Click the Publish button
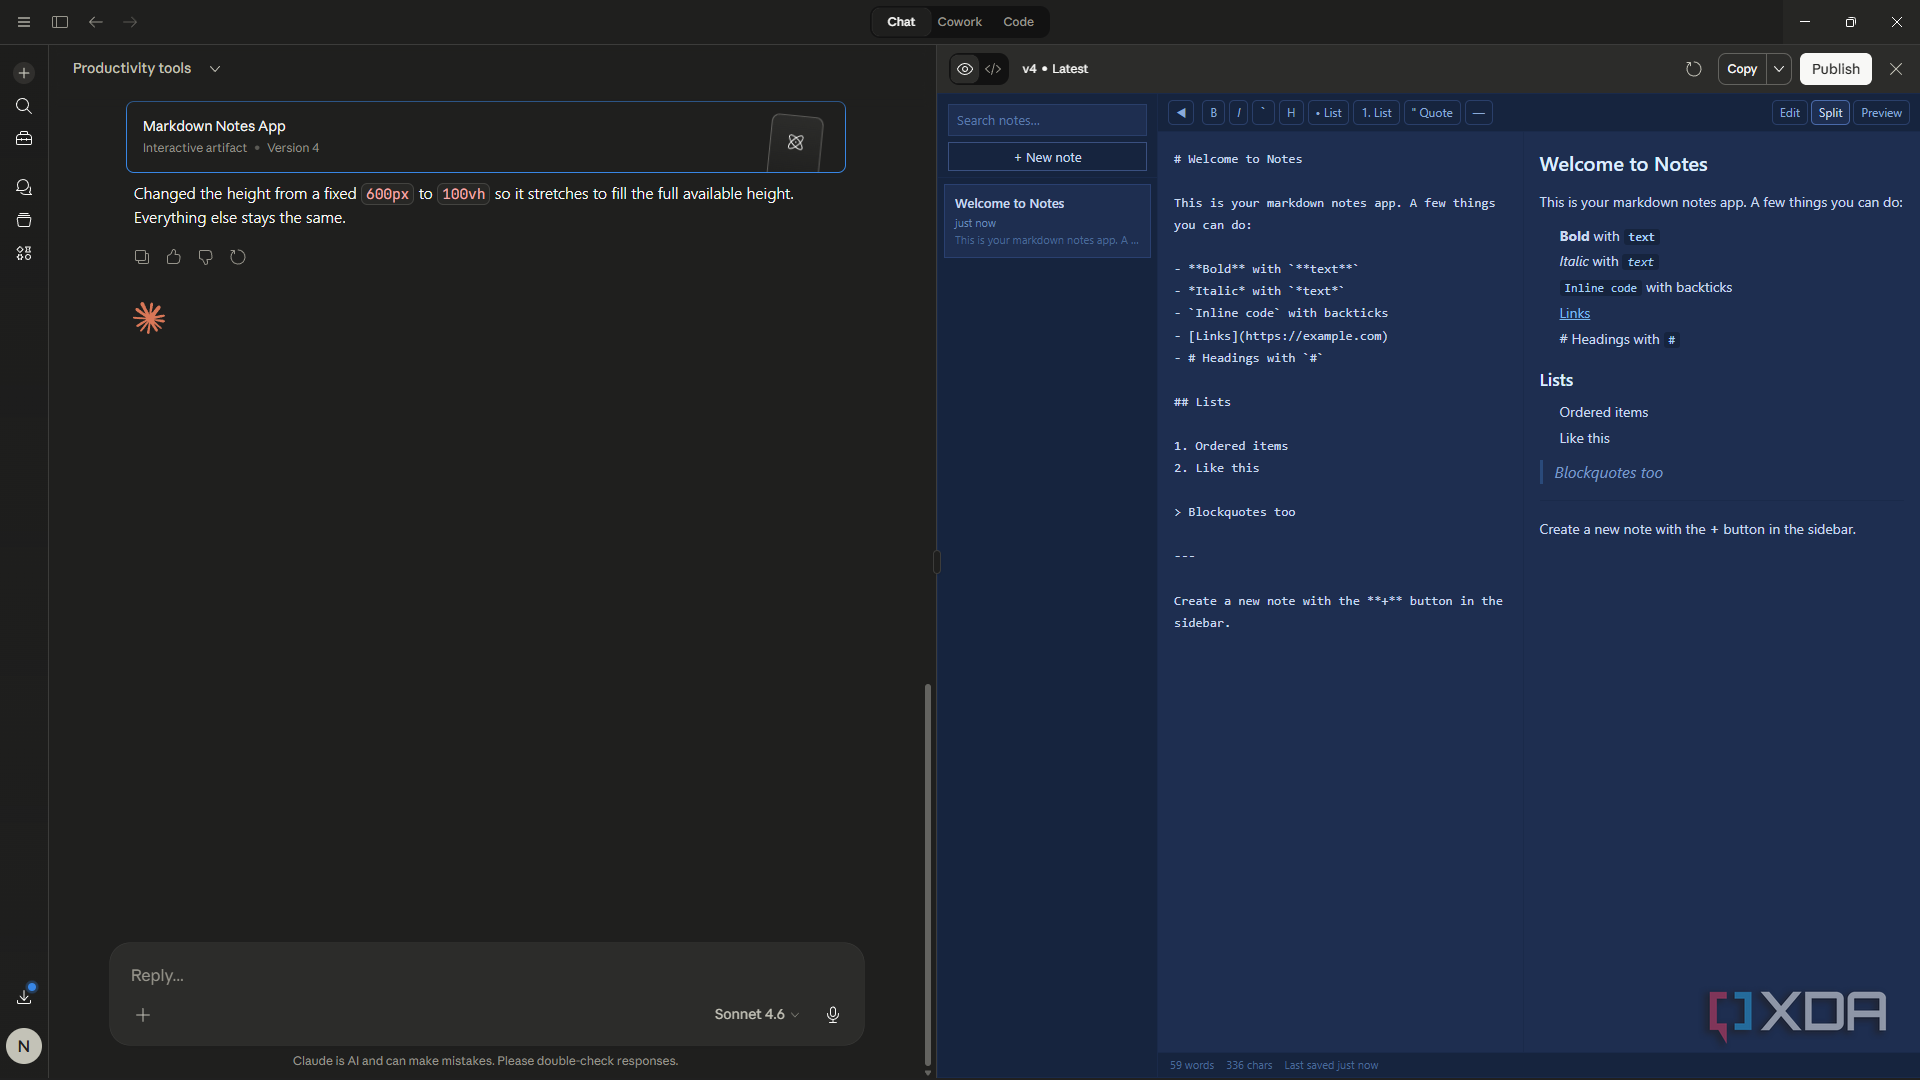Screen dimensions: 1920x1080 (1835, 69)
